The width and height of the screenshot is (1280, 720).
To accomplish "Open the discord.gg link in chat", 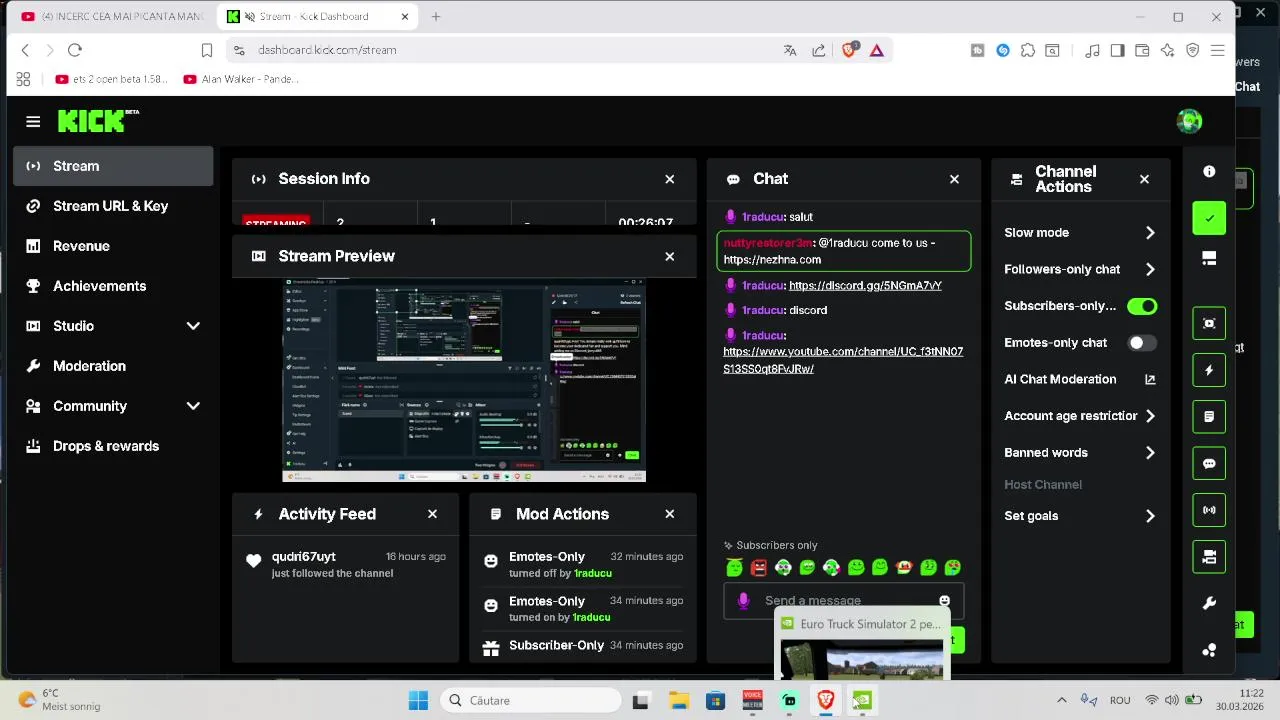I will pos(865,286).
